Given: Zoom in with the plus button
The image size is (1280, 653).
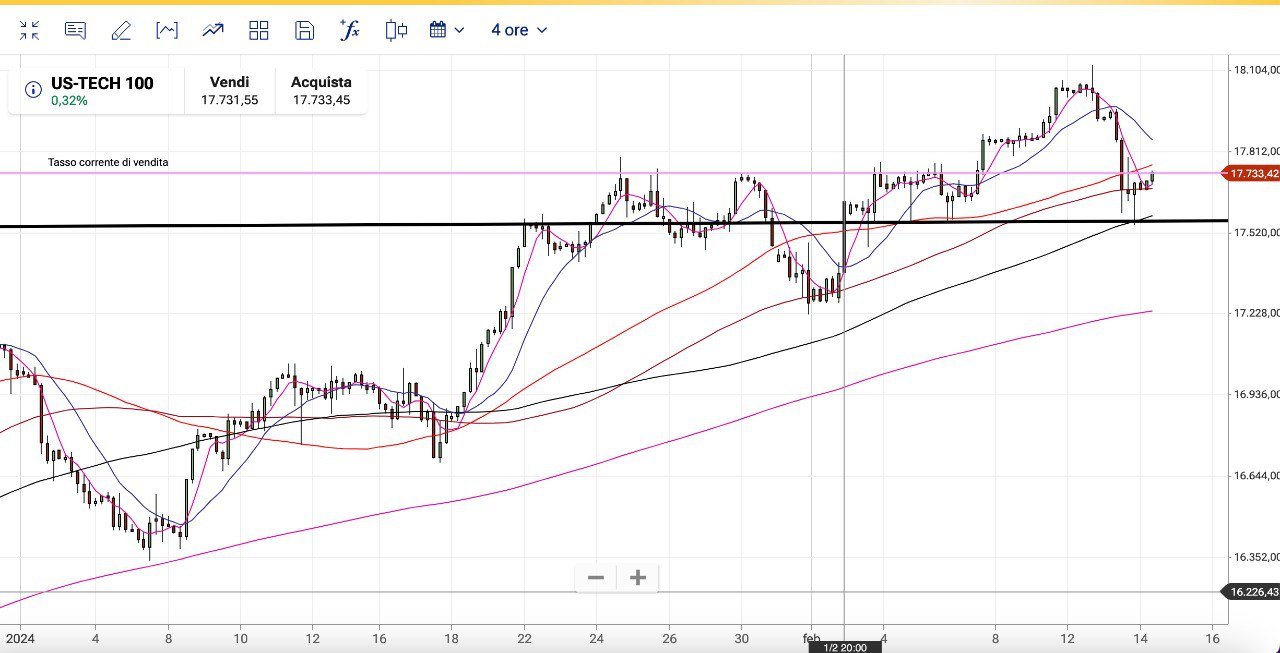Looking at the screenshot, I should 638,577.
